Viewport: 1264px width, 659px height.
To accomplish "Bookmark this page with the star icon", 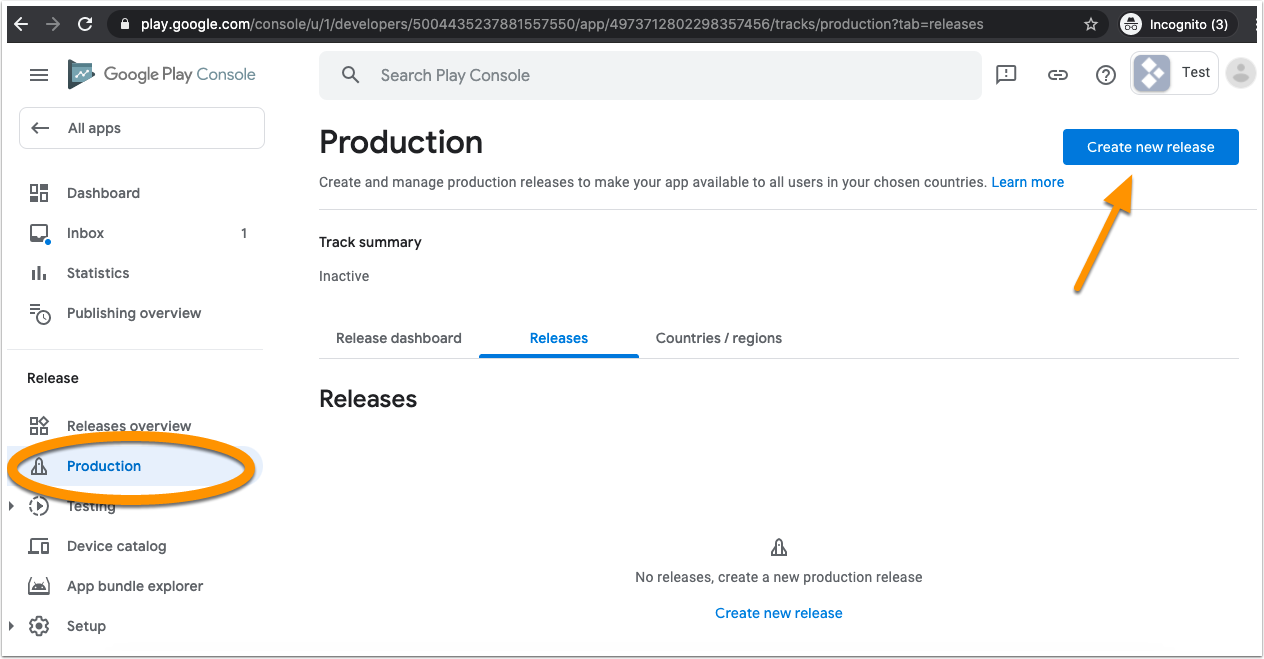I will point(1091,24).
